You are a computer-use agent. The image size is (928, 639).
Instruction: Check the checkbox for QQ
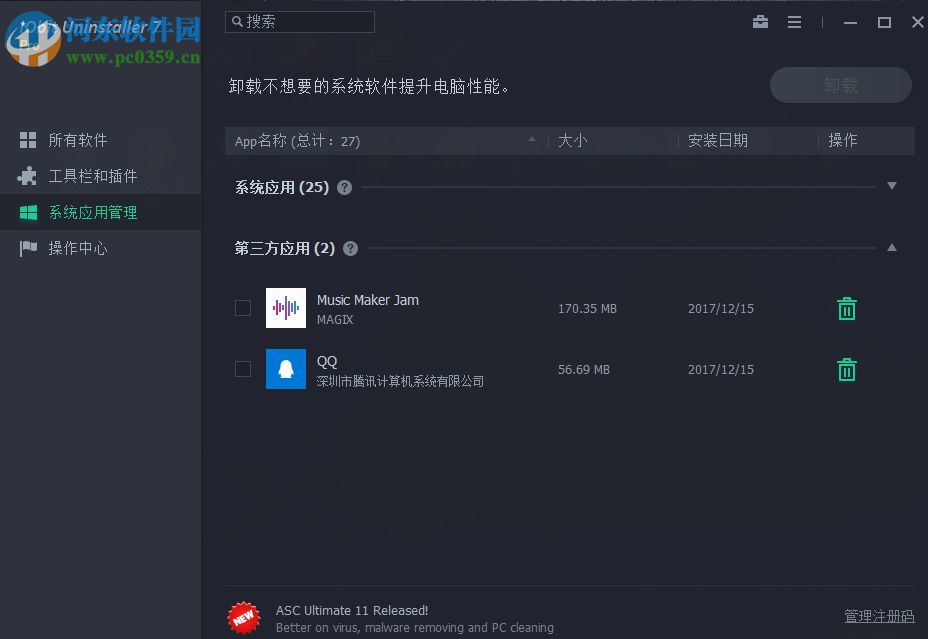click(242, 369)
